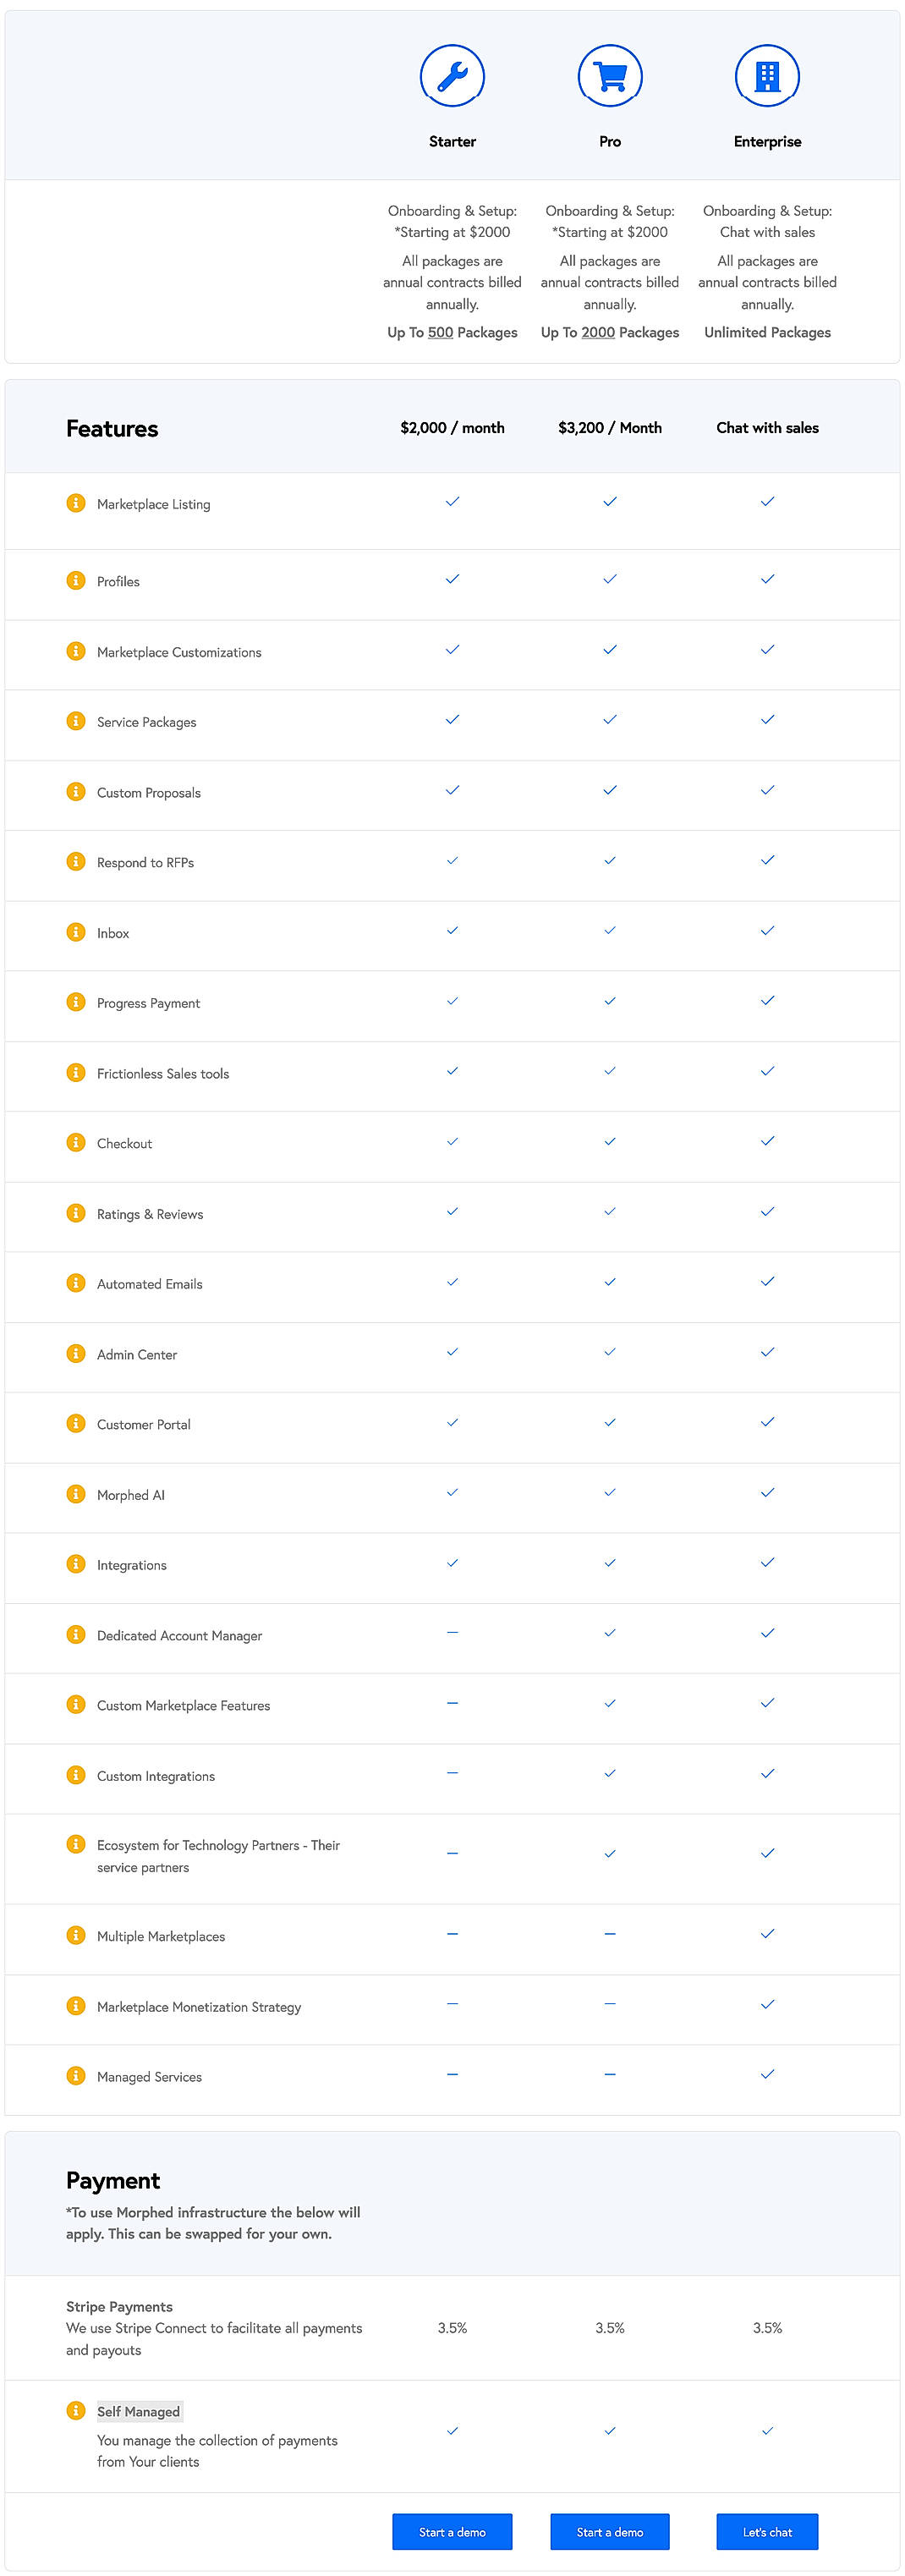
Task: Open the info icon next to Self Managed
Action: (x=76, y=2411)
